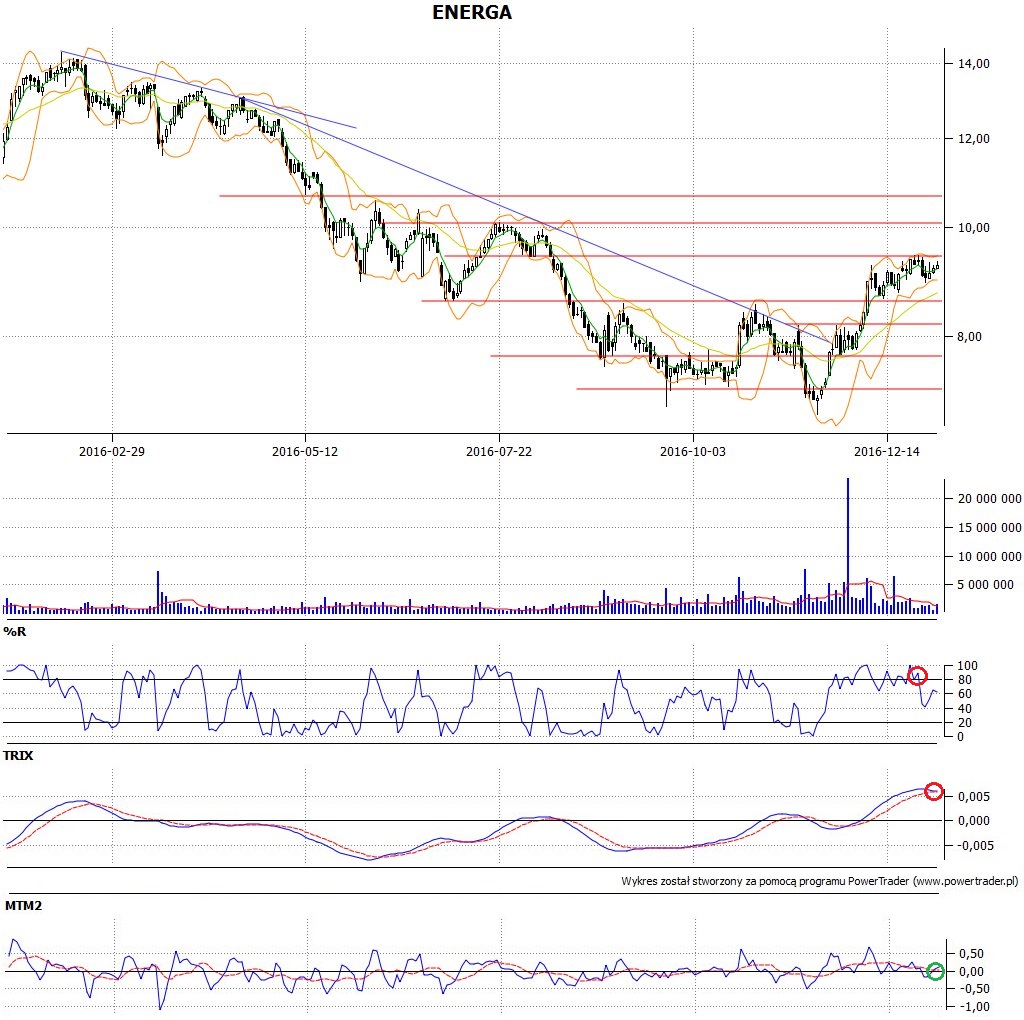Click the green circle marker on MTM2
1024x1020 pixels.
[x=935, y=971]
